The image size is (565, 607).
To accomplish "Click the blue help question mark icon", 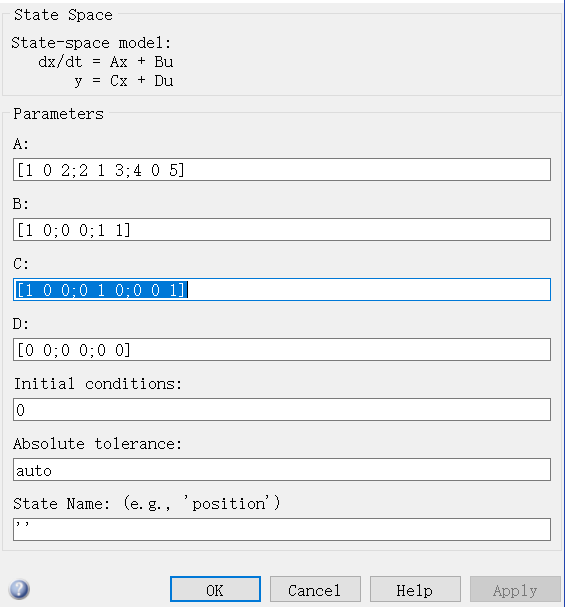I will (19, 589).
